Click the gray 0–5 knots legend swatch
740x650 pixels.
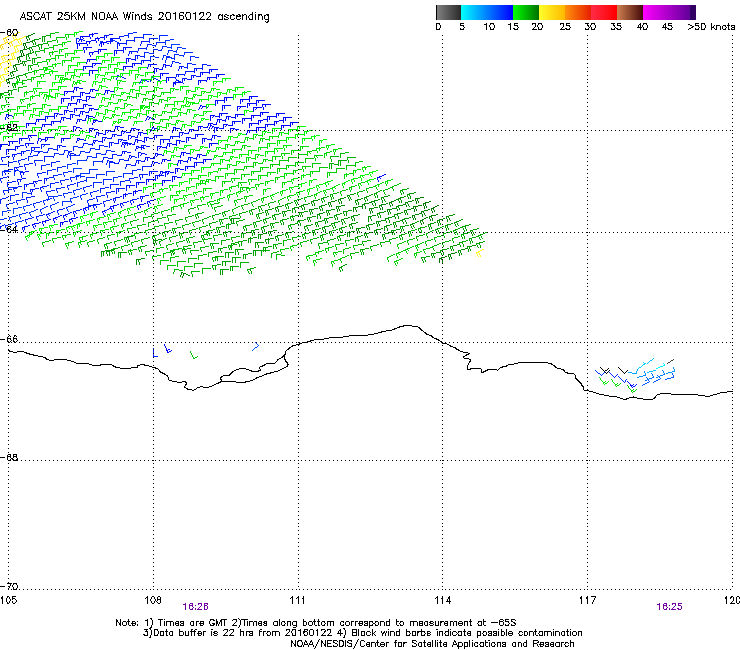[448, 12]
